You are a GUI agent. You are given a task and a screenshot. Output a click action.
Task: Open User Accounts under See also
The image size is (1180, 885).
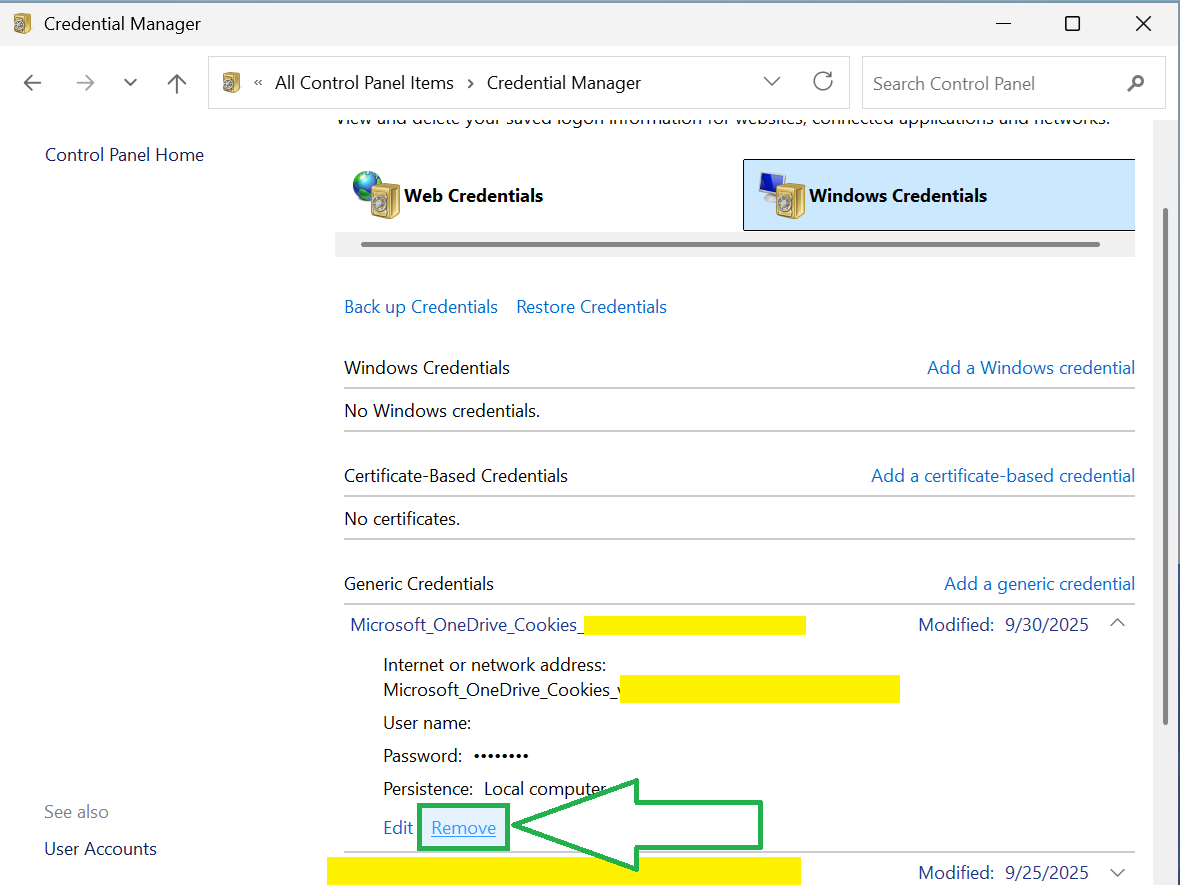100,849
